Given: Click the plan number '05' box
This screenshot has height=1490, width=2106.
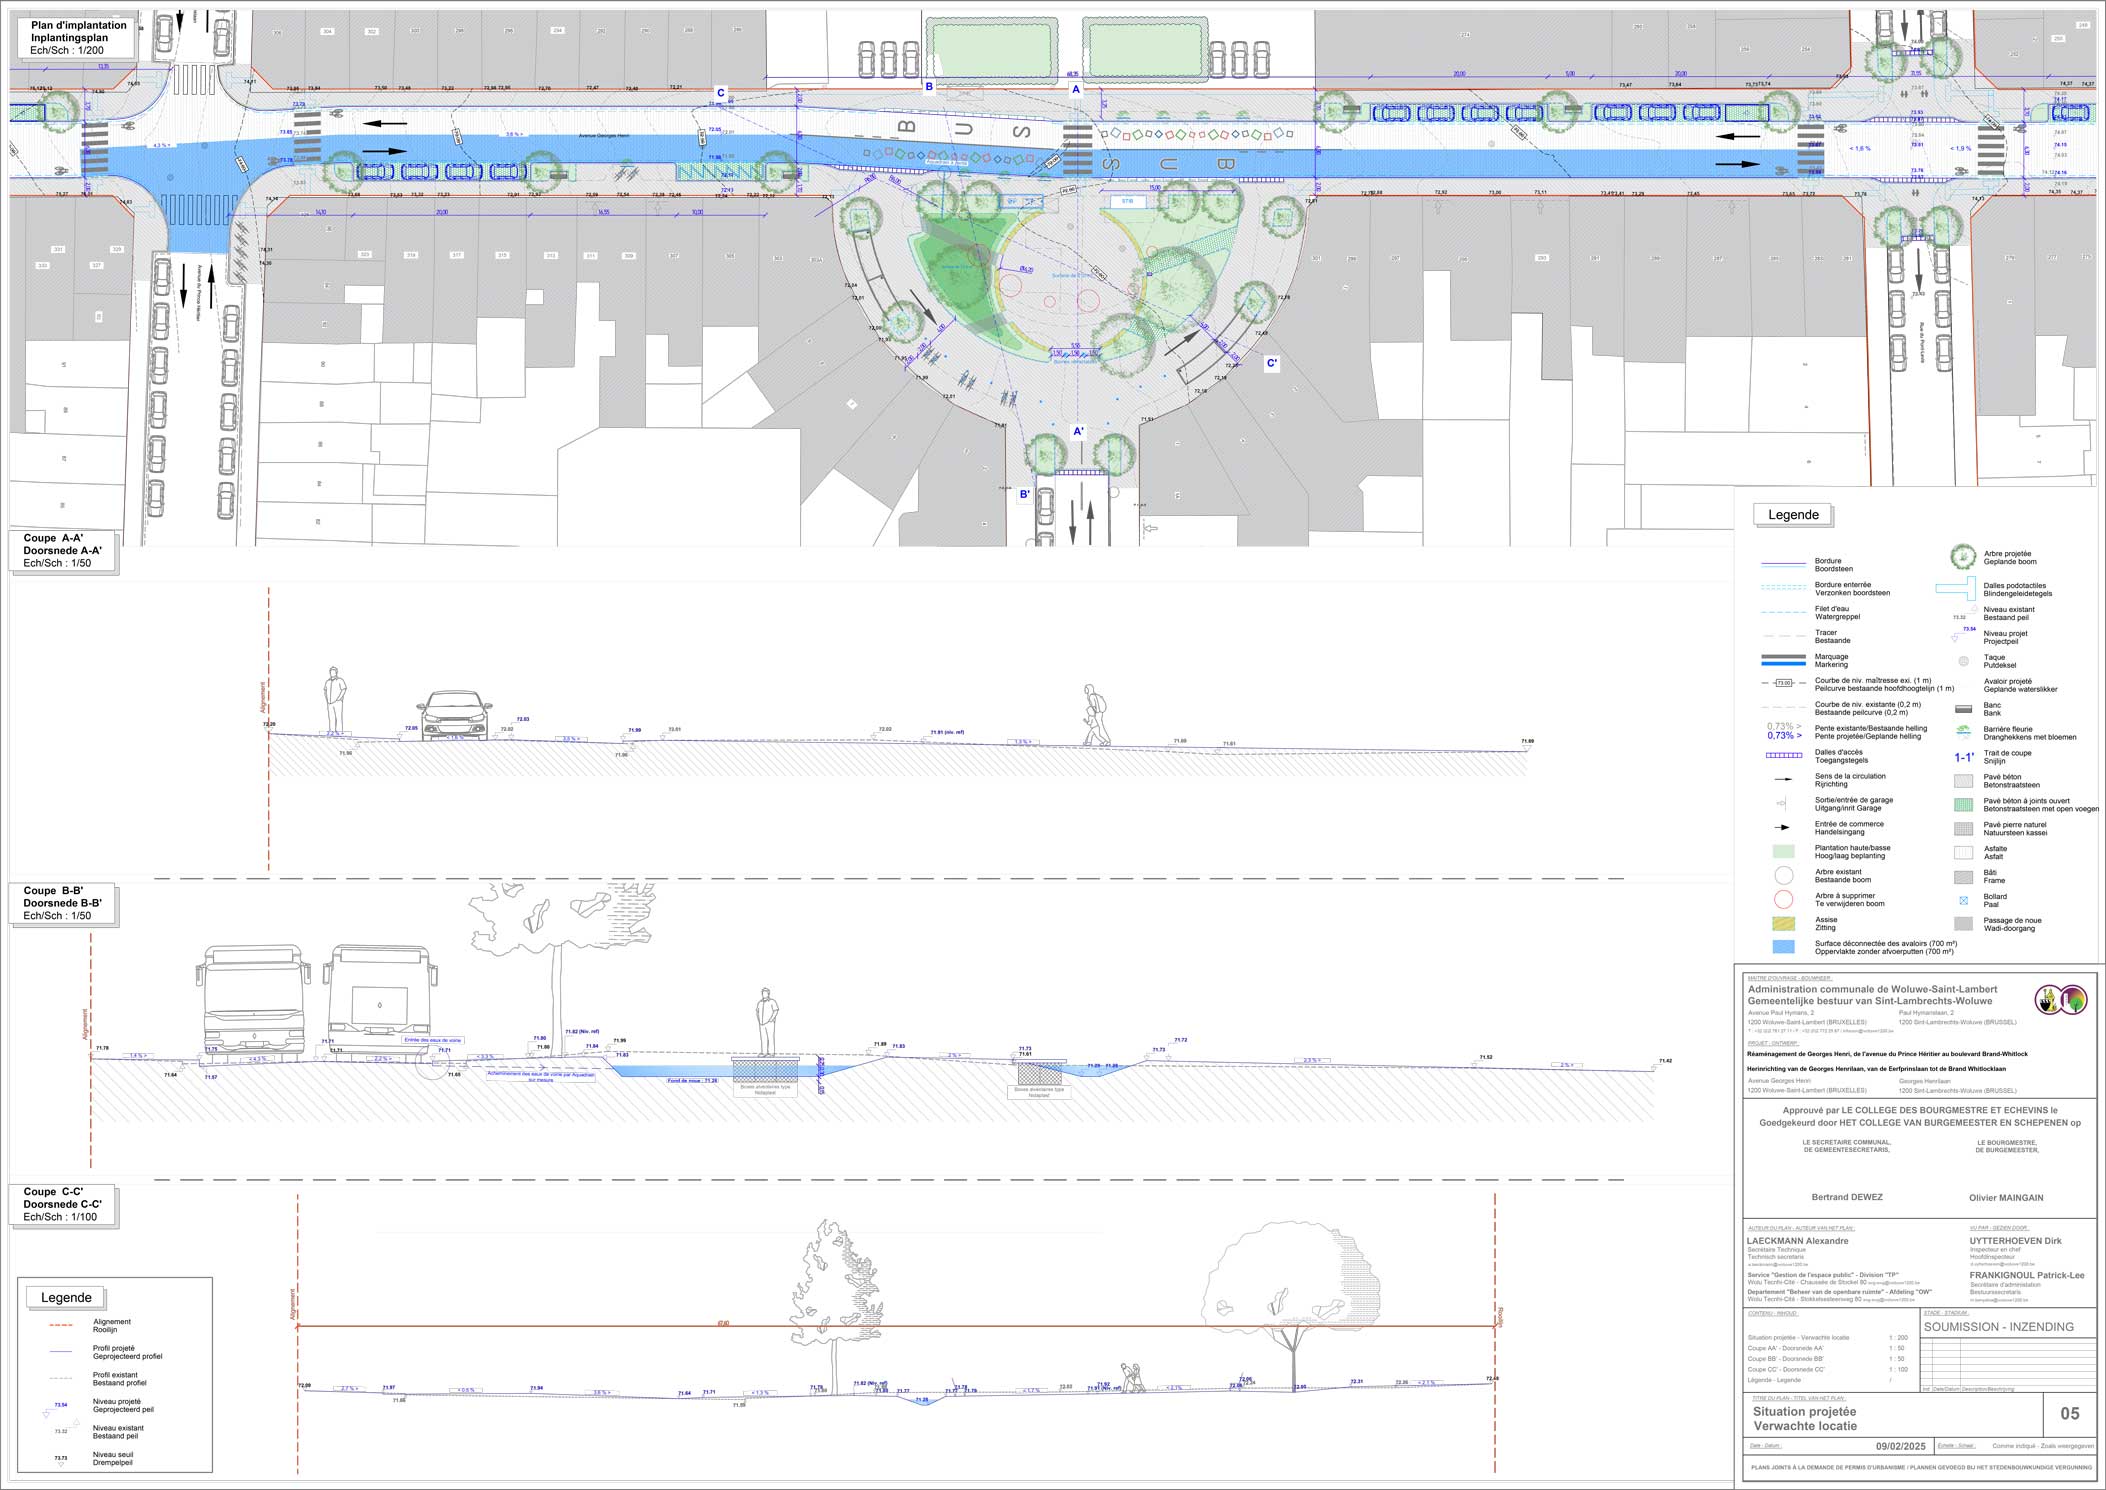Looking at the screenshot, I should [2069, 1413].
